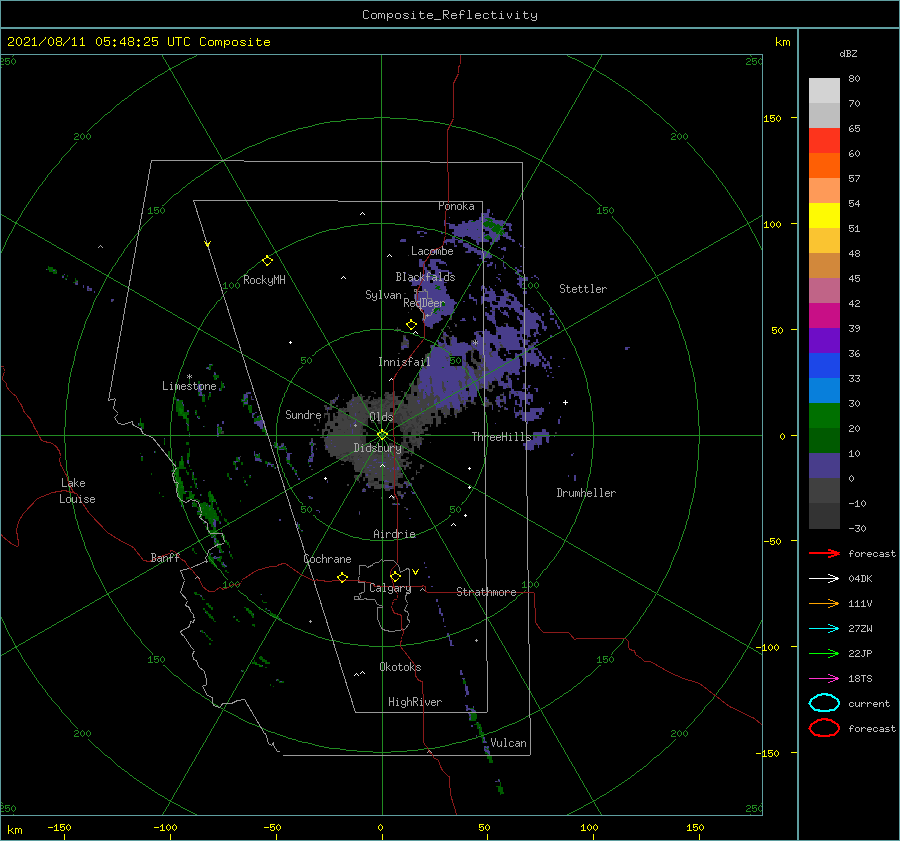Click the Vulcan city label

(509, 743)
